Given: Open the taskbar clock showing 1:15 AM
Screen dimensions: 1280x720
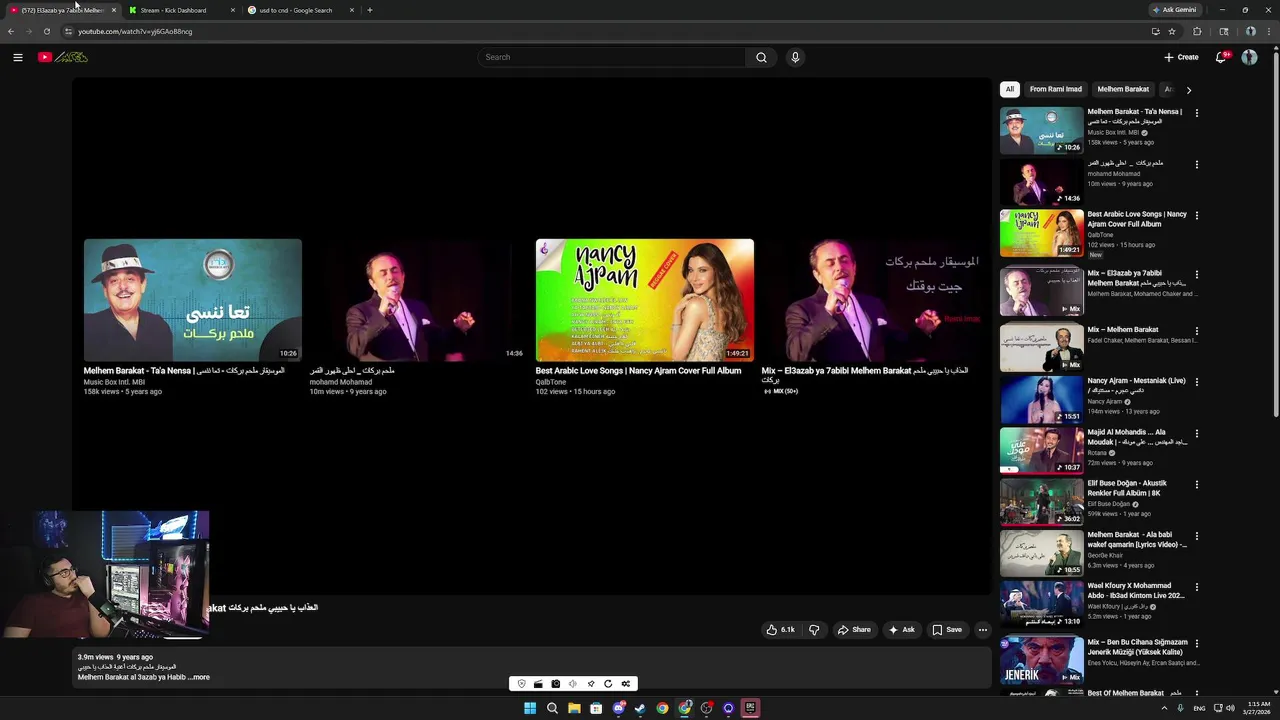Looking at the screenshot, I should point(1257,708).
